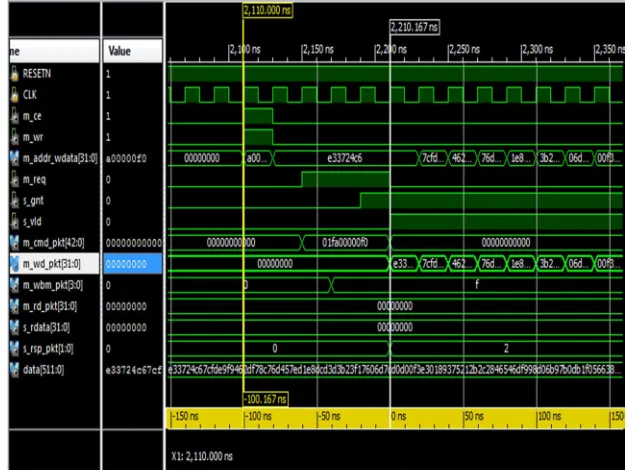Screen dimensions: 628x470
Task: Click the m_wbm_pkt bus icon
Action: (x=14, y=285)
